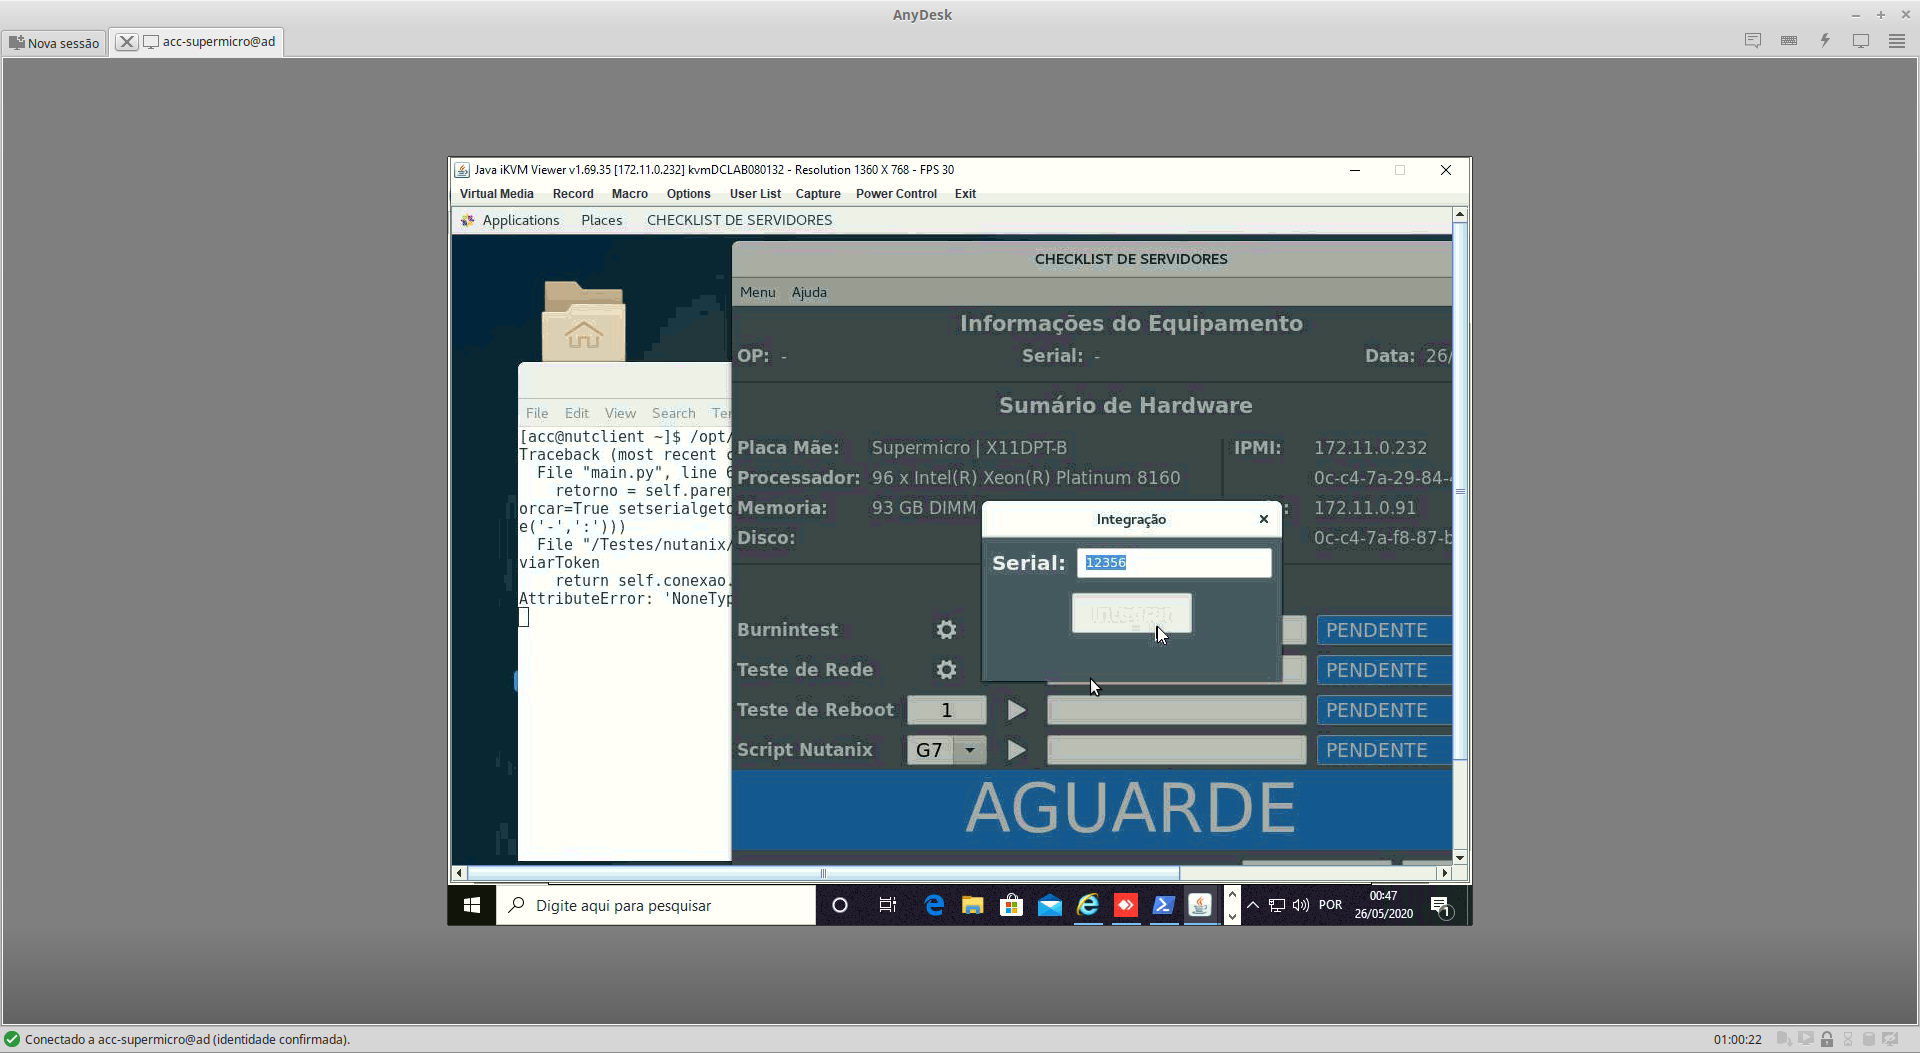The height and width of the screenshot is (1053, 1920).
Task: Close the acc-supermicro@ad session tab
Action: (126, 42)
